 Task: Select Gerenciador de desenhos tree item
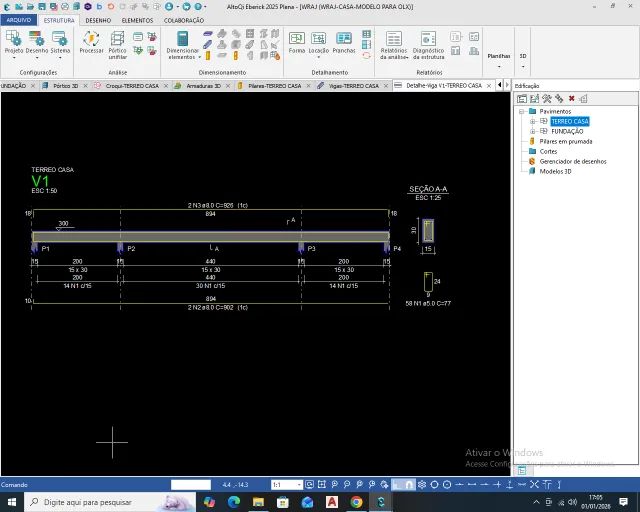[573, 161]
